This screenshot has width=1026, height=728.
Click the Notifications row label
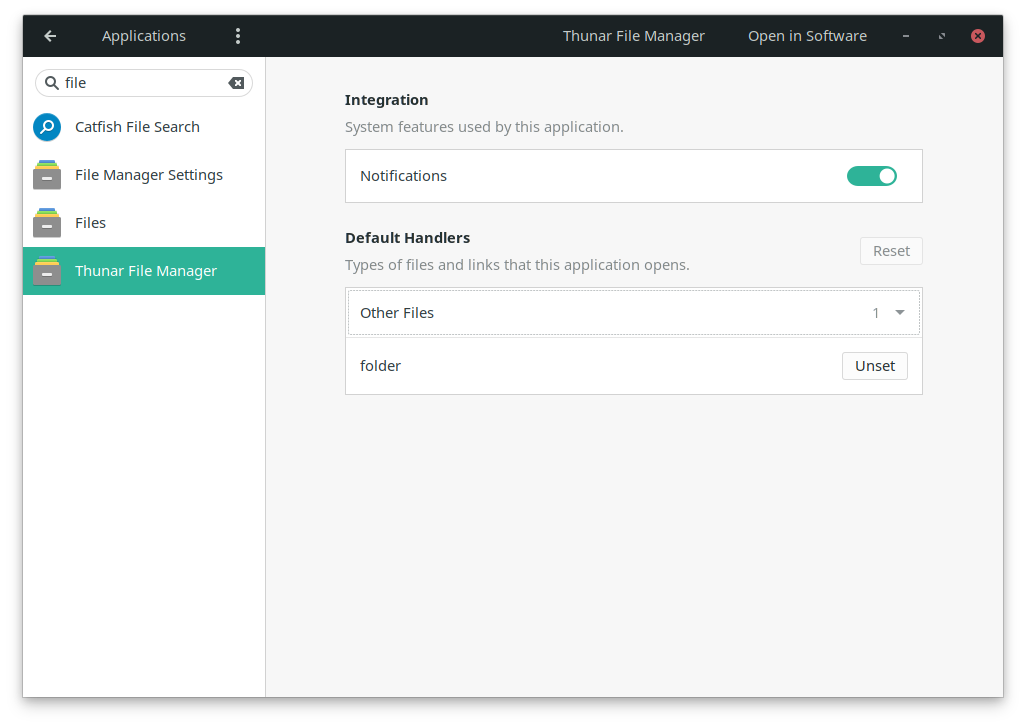click(403, 176)
